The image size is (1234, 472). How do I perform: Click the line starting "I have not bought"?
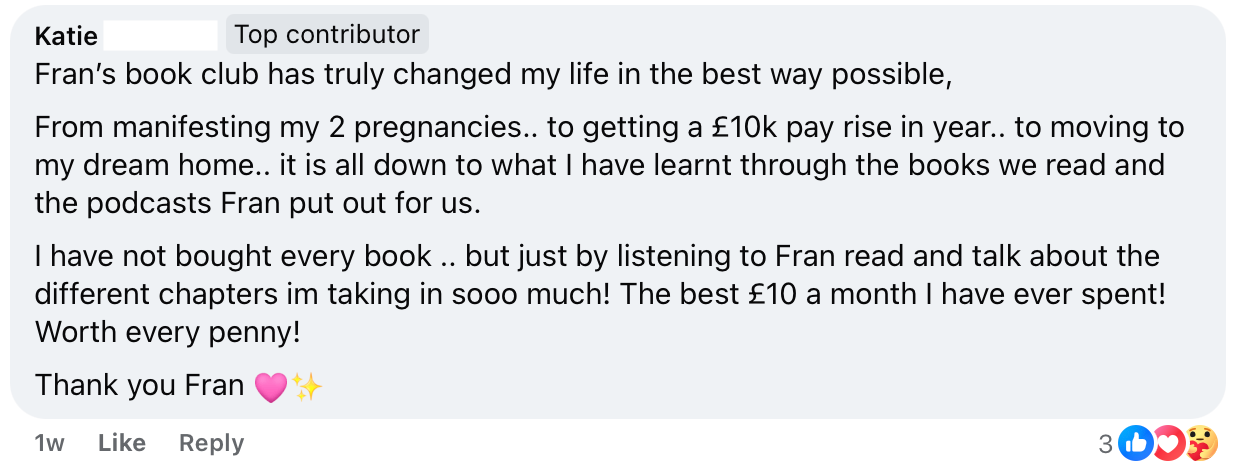[x=597, y=256]
